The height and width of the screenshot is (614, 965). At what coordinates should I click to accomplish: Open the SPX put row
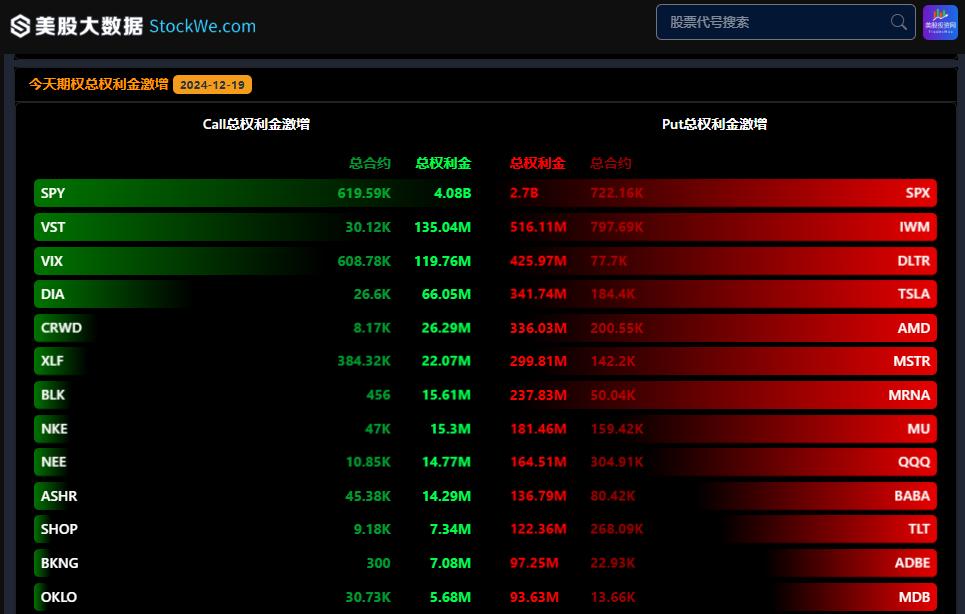pyautogui.click(x=723, y=193)
